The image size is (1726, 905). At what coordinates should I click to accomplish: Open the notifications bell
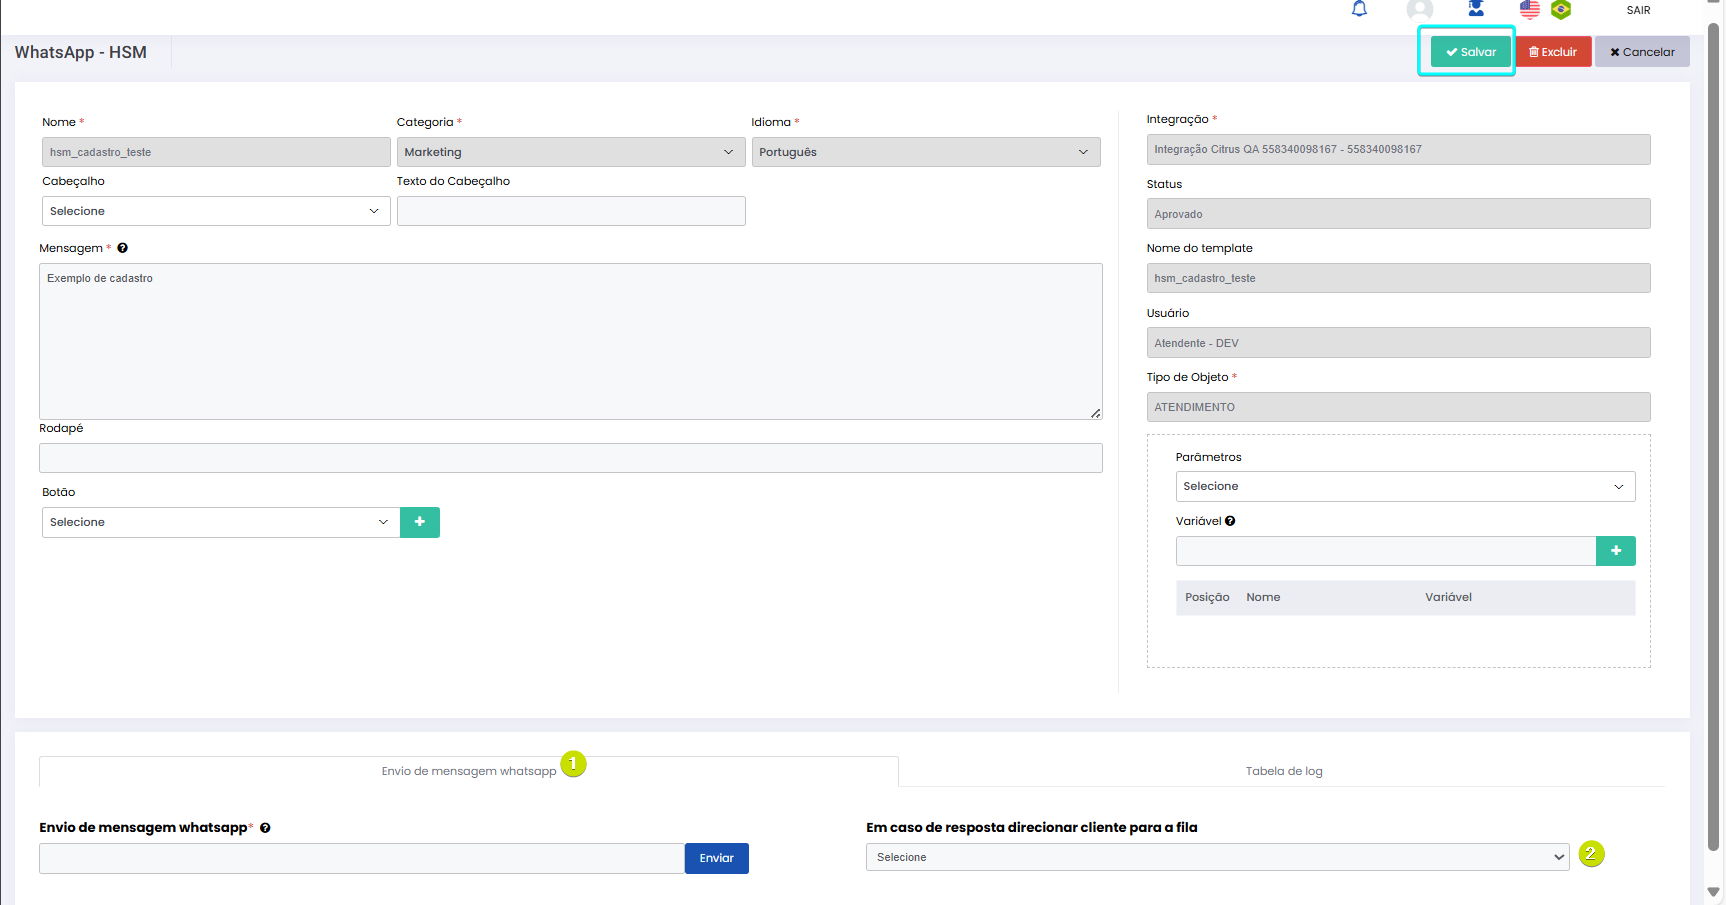tap(1359, 9)
